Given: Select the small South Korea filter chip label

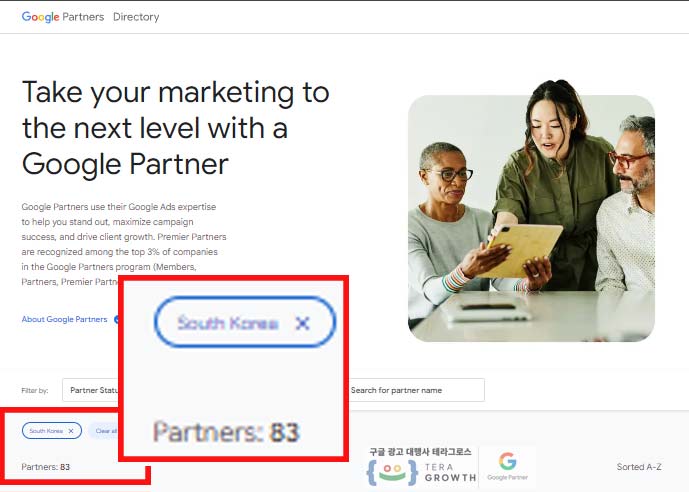Looking at the screenshot, I should (x=46, y=431).
